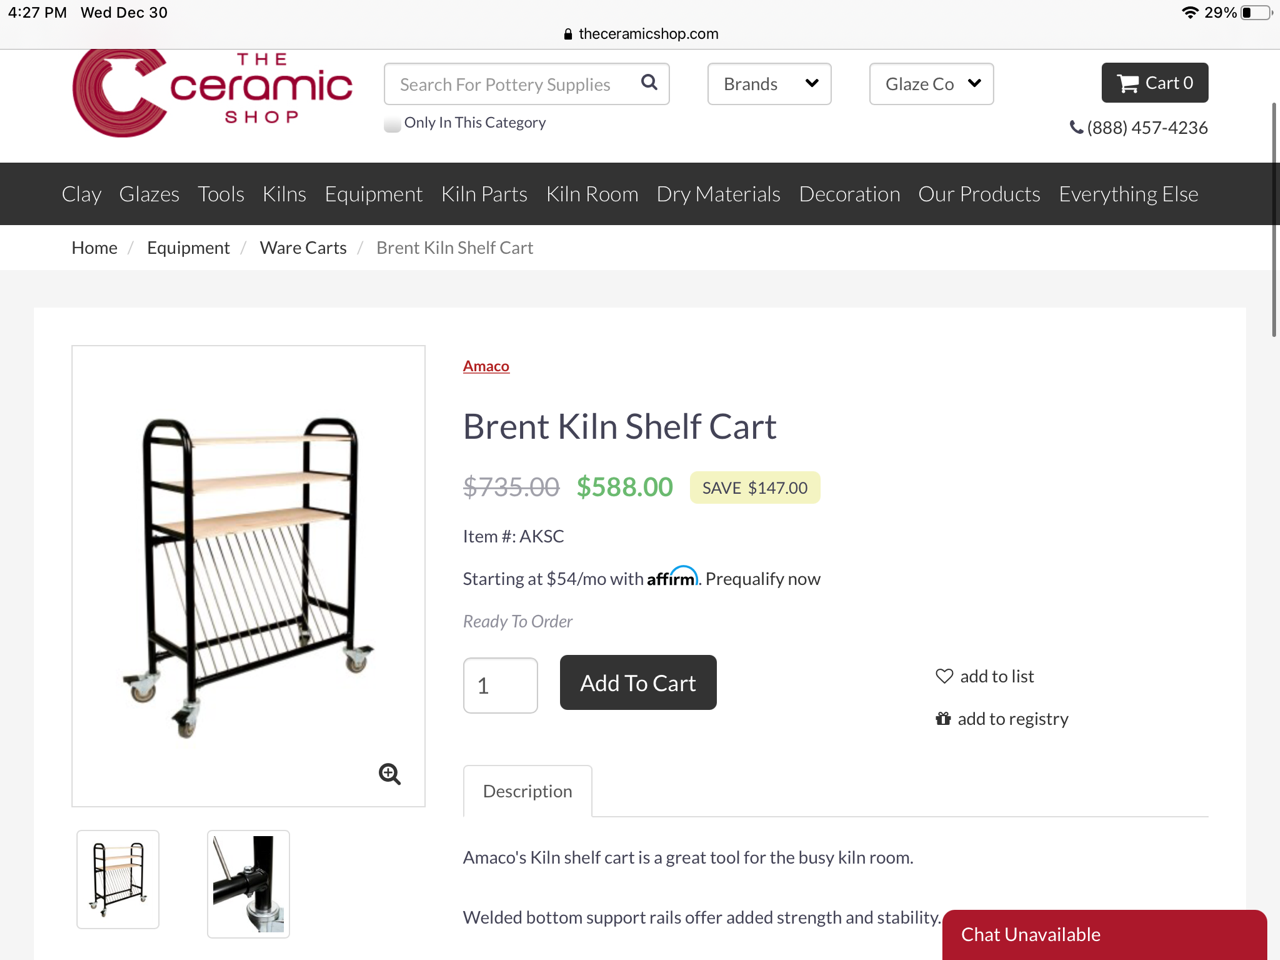Click the Affirm logo in the financing text

point(672,577)
